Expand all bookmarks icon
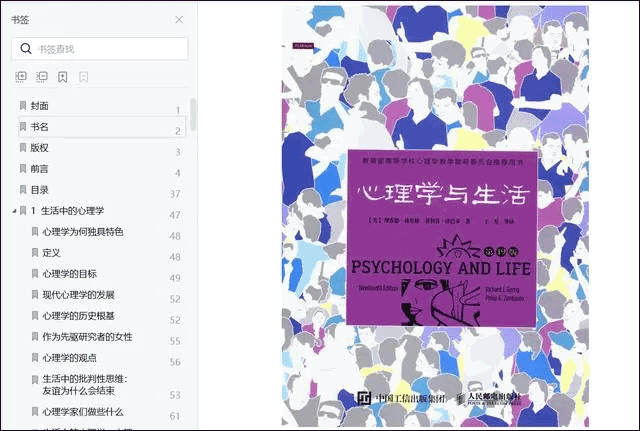640x431 pixels. pyautogui.click(x=21, y=77)
